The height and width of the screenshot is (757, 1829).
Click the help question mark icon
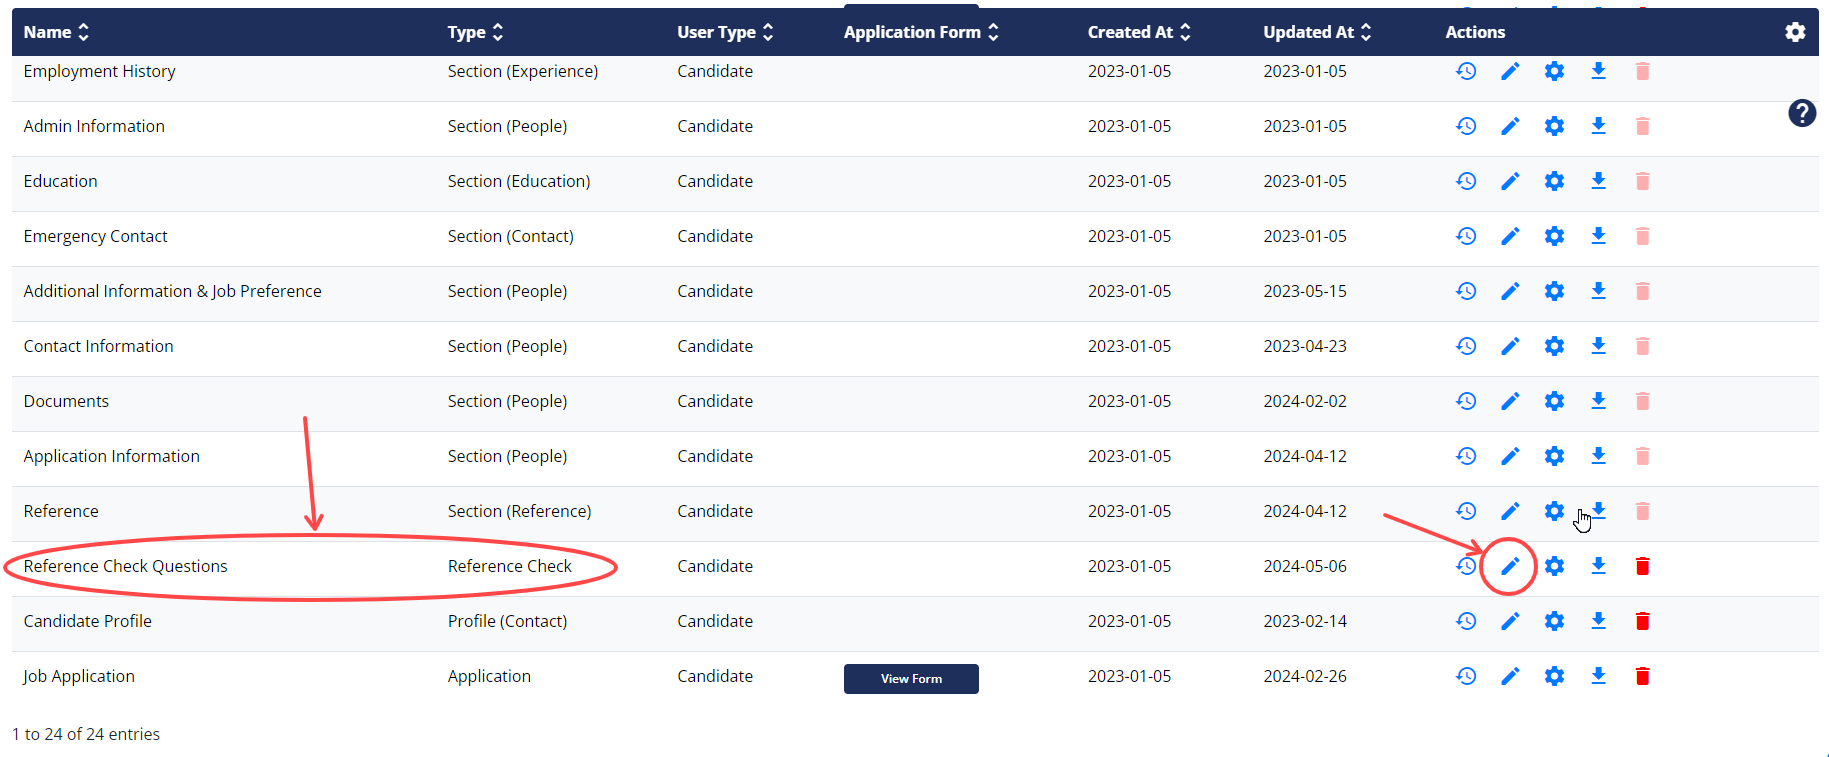point(1802,113)
